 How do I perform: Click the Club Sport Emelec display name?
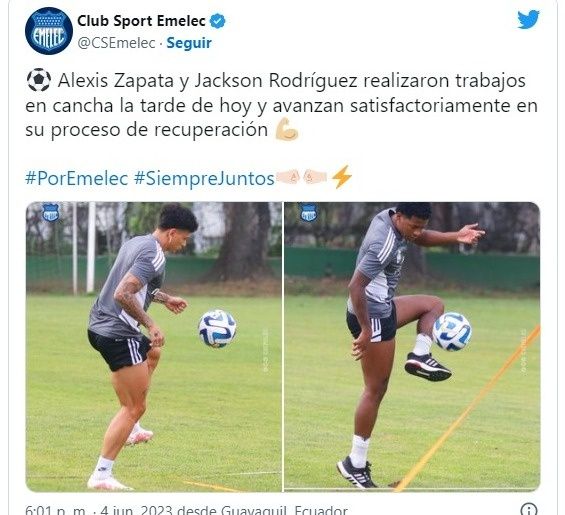point(142,21)
